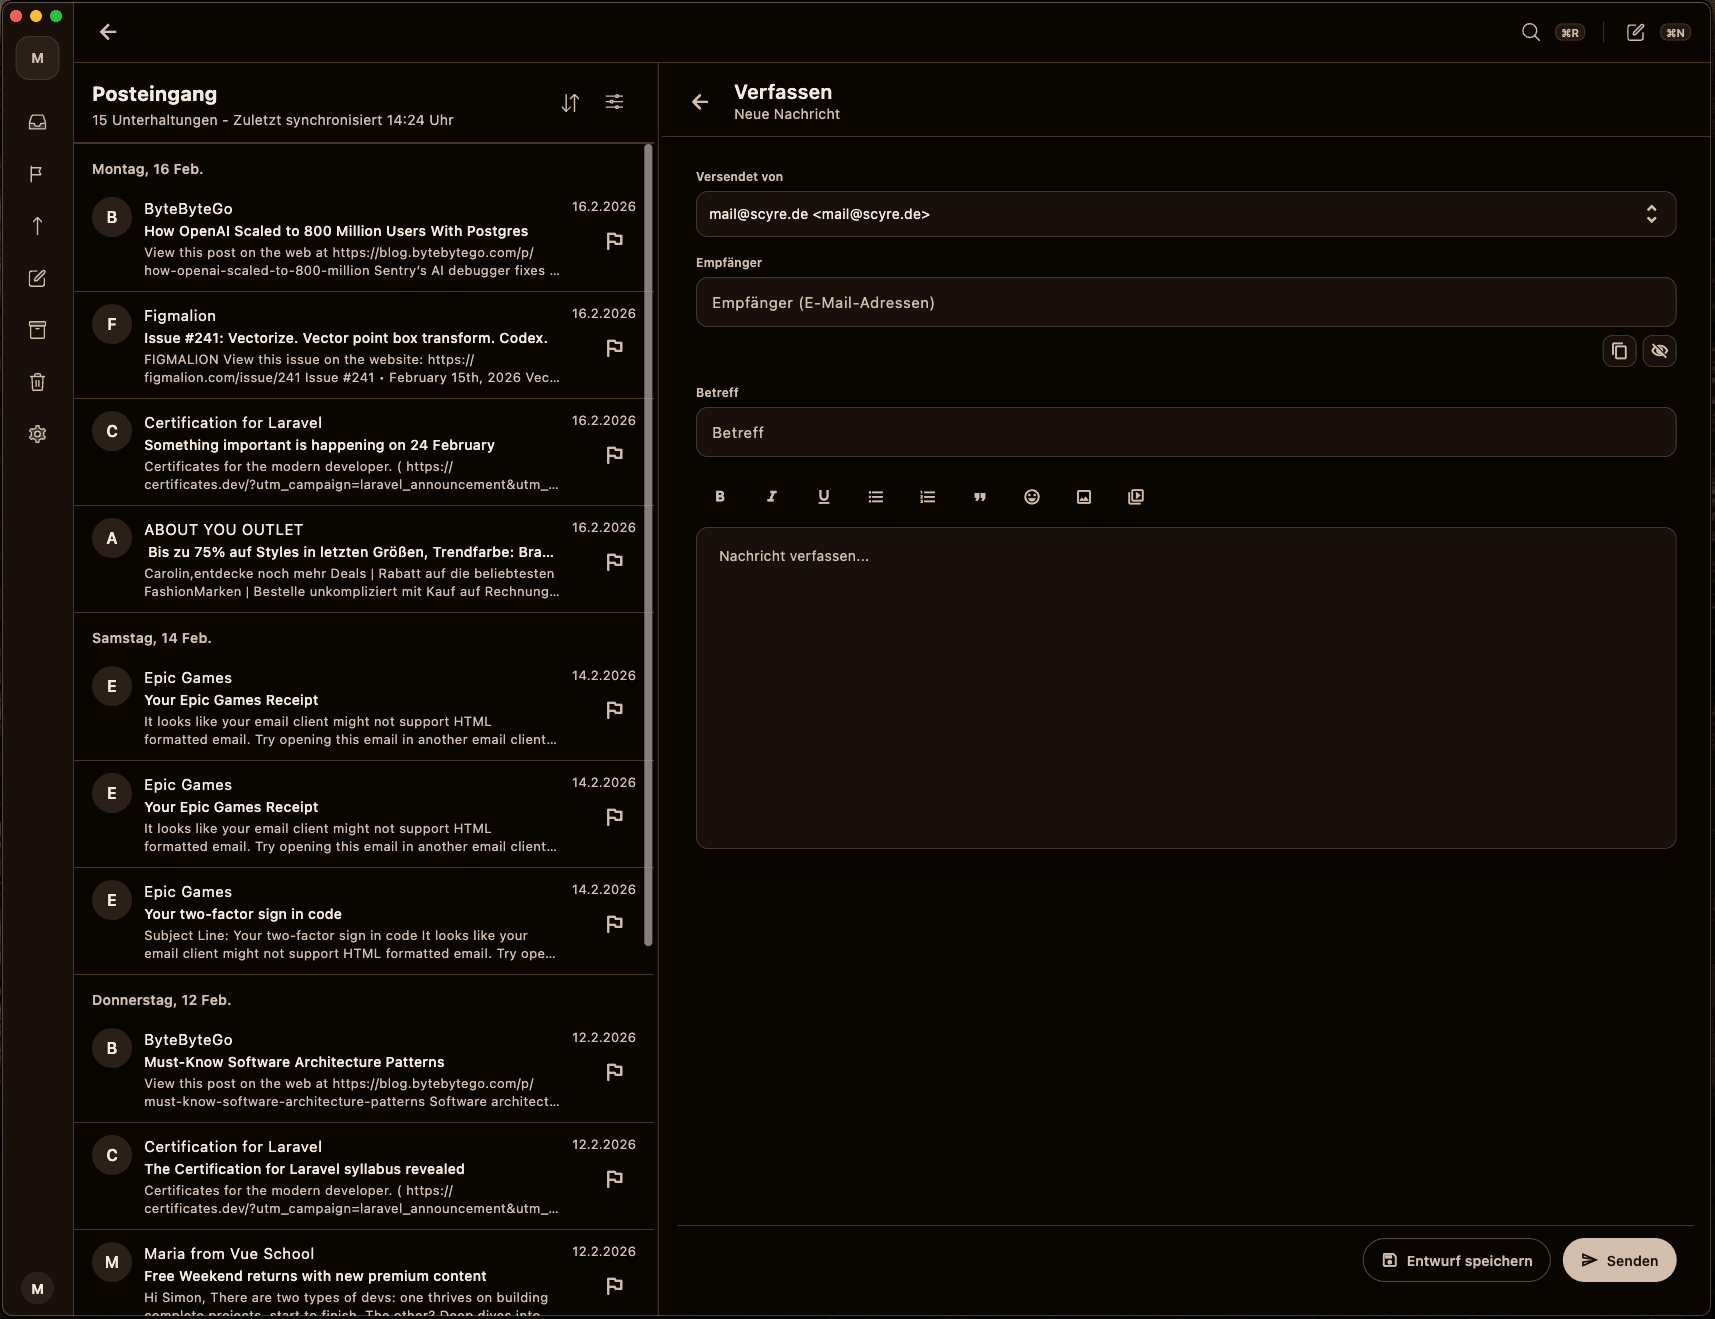Open the settings gear in the sidebar
Screen dimensions: 1715x1319
pyautogui.click(x=37, y=433)
